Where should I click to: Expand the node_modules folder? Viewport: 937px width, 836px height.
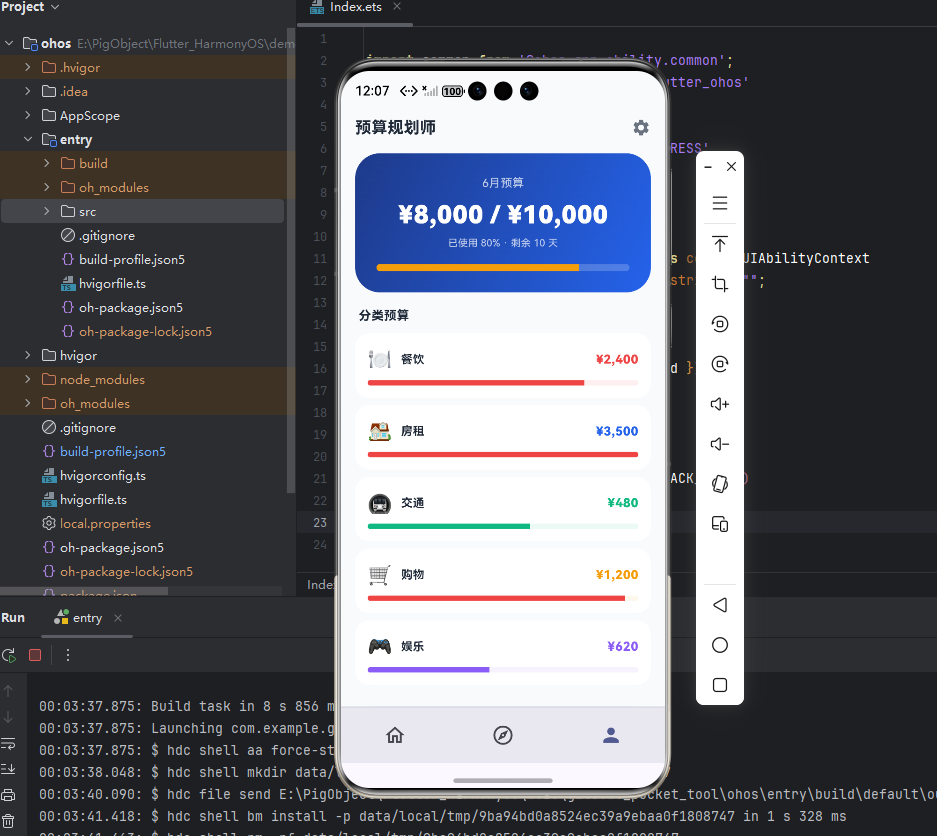point(27,379)
